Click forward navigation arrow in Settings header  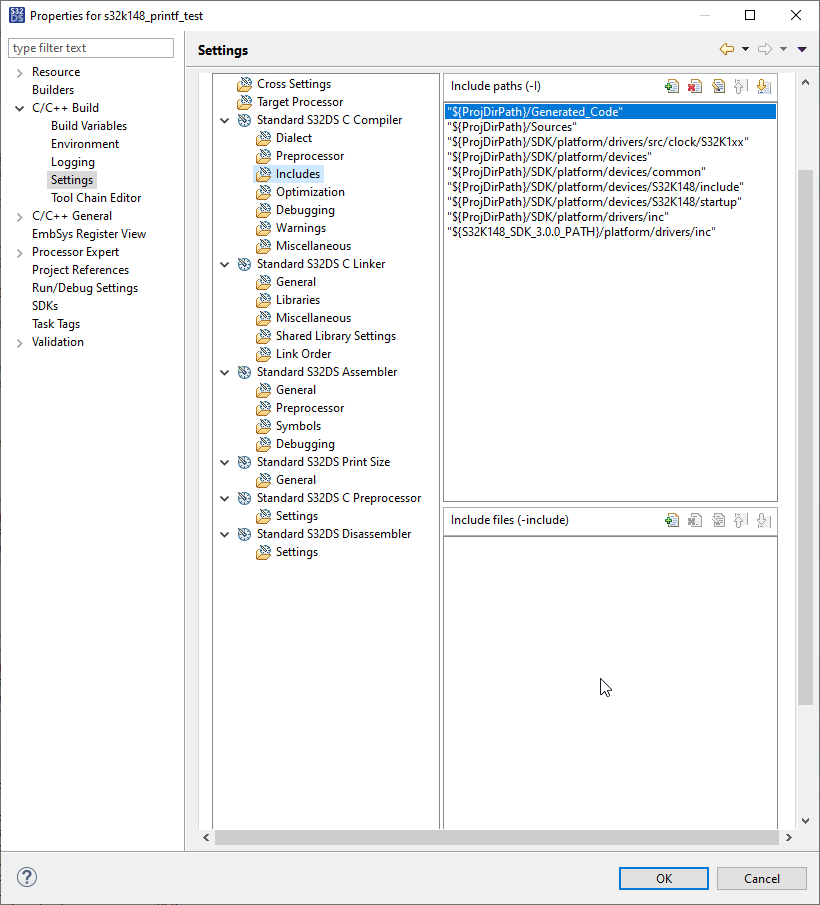coord(765,49)
